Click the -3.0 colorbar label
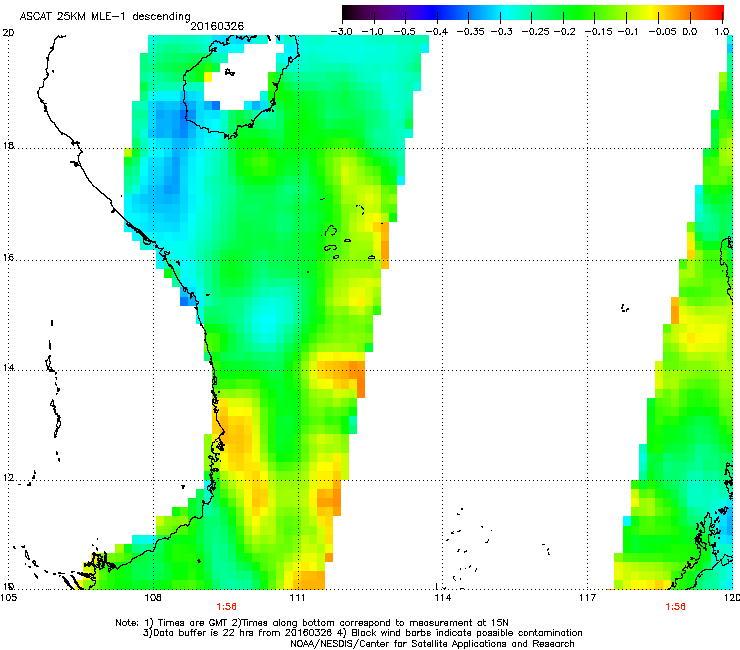The height and width of the screenshot is (650, 740). tap(341, 32)
